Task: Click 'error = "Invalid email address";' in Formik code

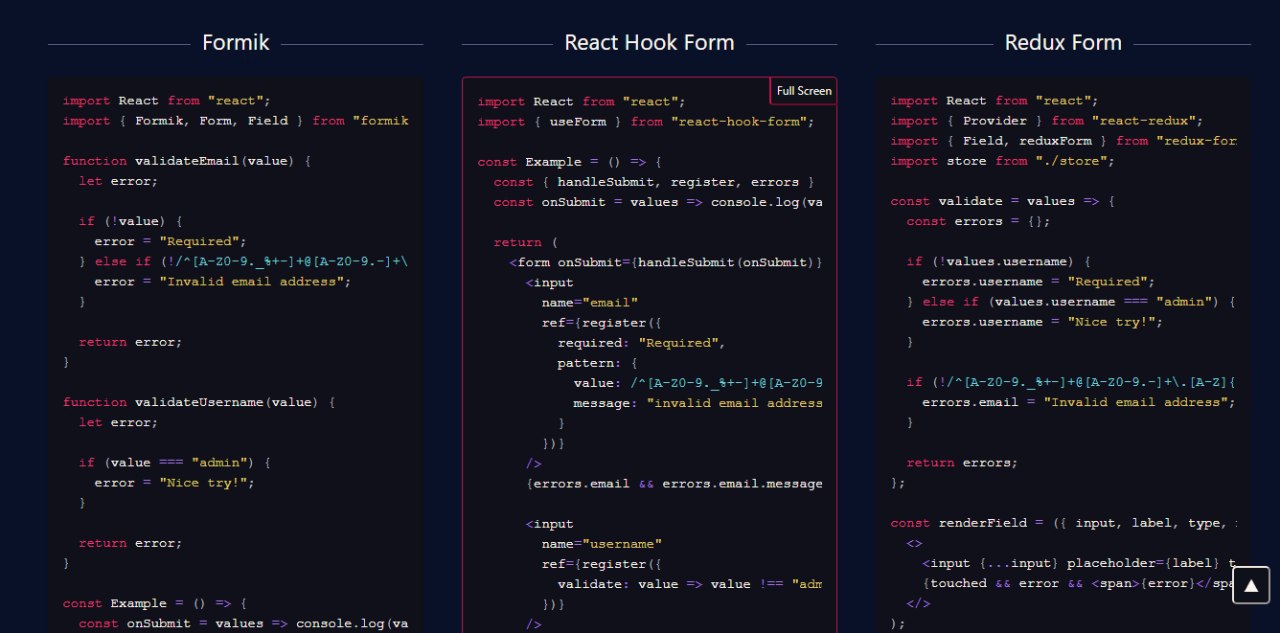Action: coord(223,282)
